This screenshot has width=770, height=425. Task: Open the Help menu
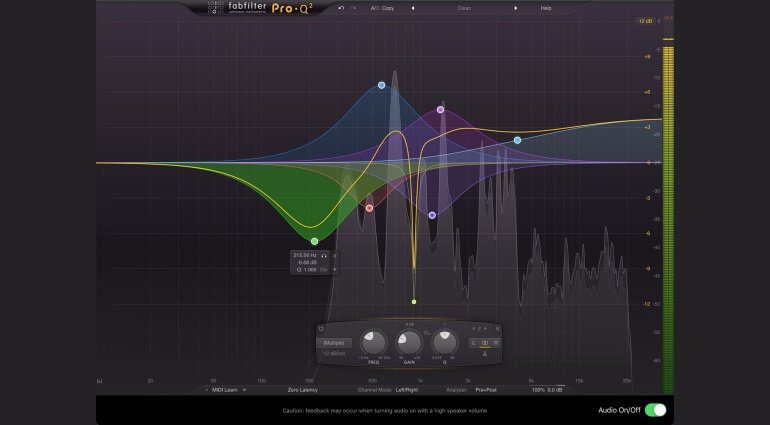(x=546, y=8)
